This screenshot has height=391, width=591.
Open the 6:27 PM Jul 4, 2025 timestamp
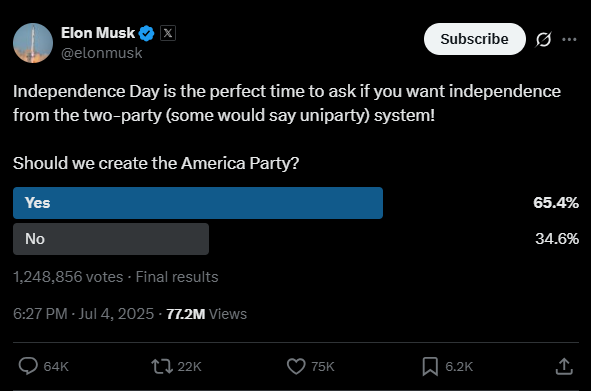(83, 314)
